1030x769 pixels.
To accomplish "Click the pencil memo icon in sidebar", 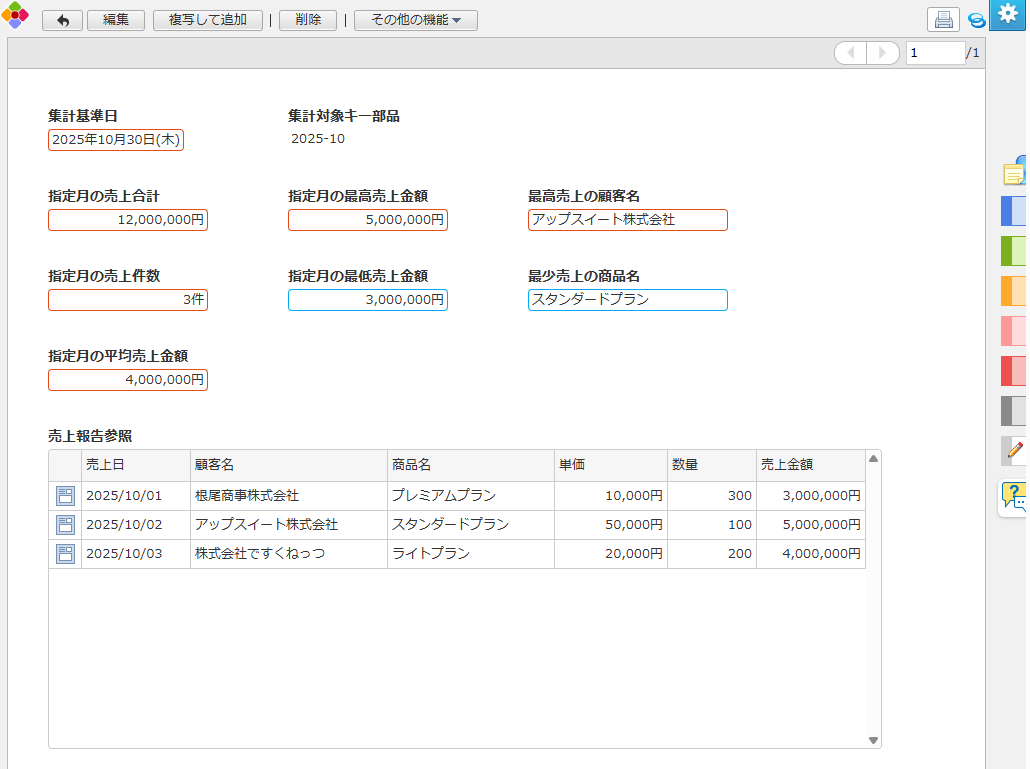I will click(1014, 451).
